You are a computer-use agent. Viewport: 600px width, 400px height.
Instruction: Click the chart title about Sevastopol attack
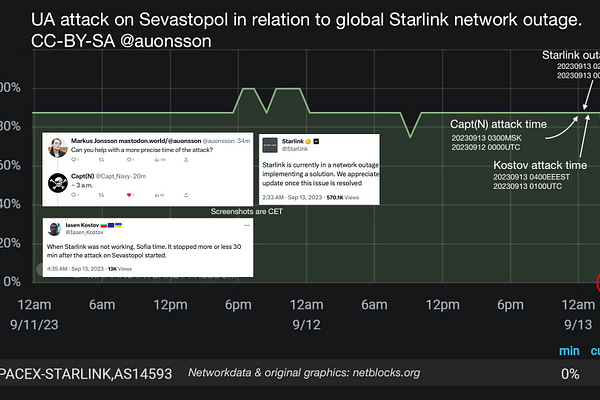tap(306, 20)
